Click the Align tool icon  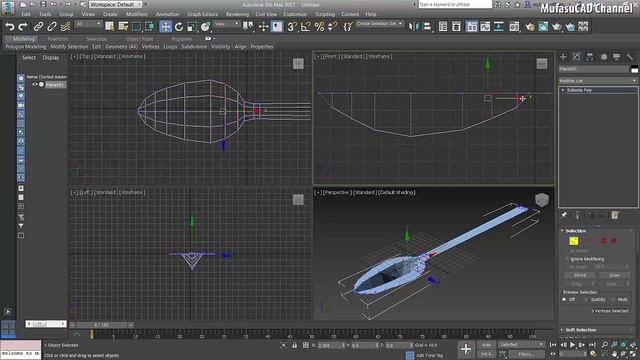point(427,27)
